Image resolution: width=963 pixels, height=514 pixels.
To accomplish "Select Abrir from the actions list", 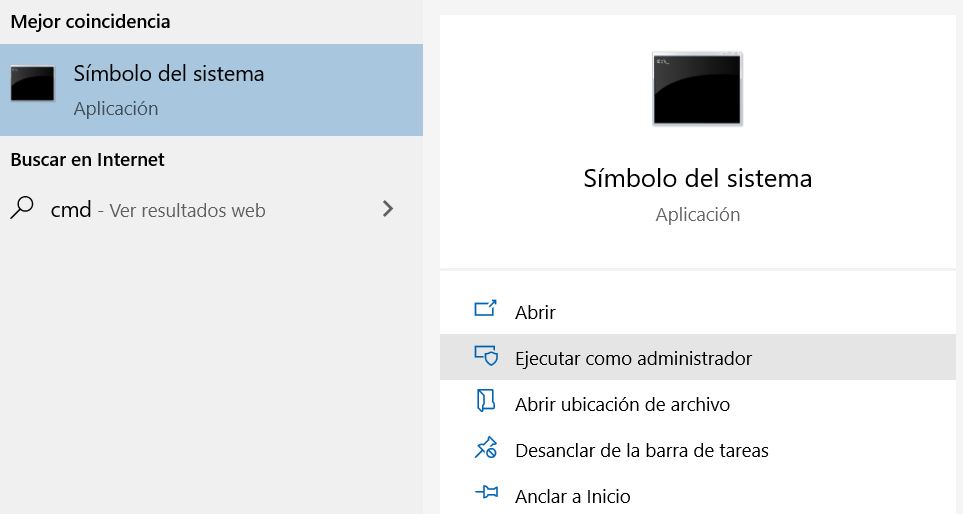I will tap(535, 312).
